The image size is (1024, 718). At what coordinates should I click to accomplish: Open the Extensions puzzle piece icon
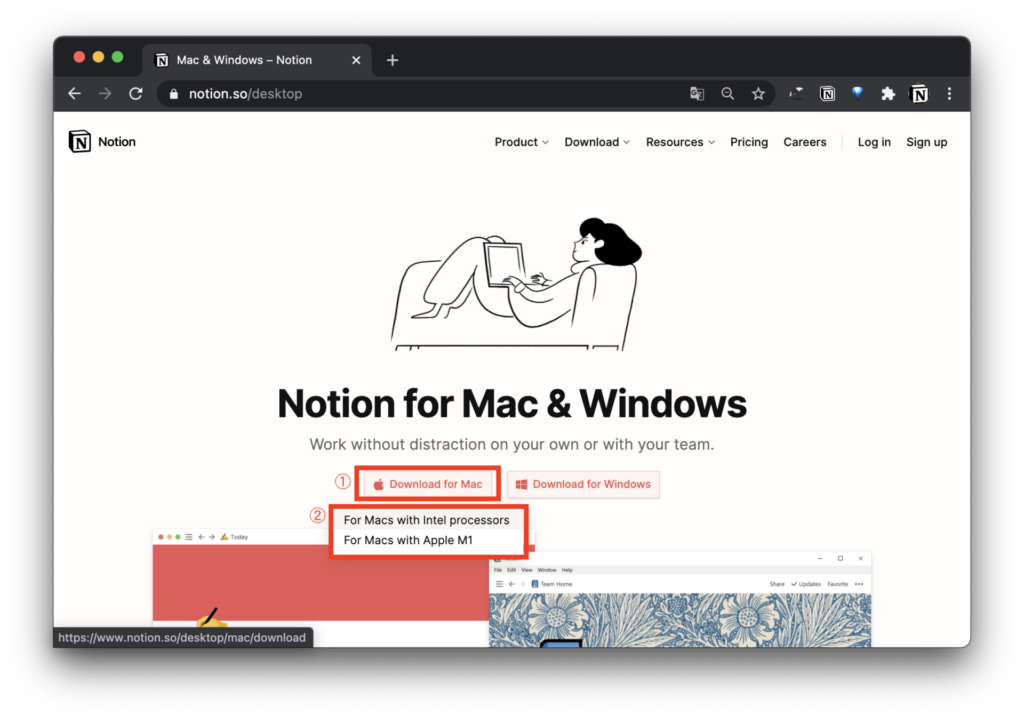coord(888,93)
